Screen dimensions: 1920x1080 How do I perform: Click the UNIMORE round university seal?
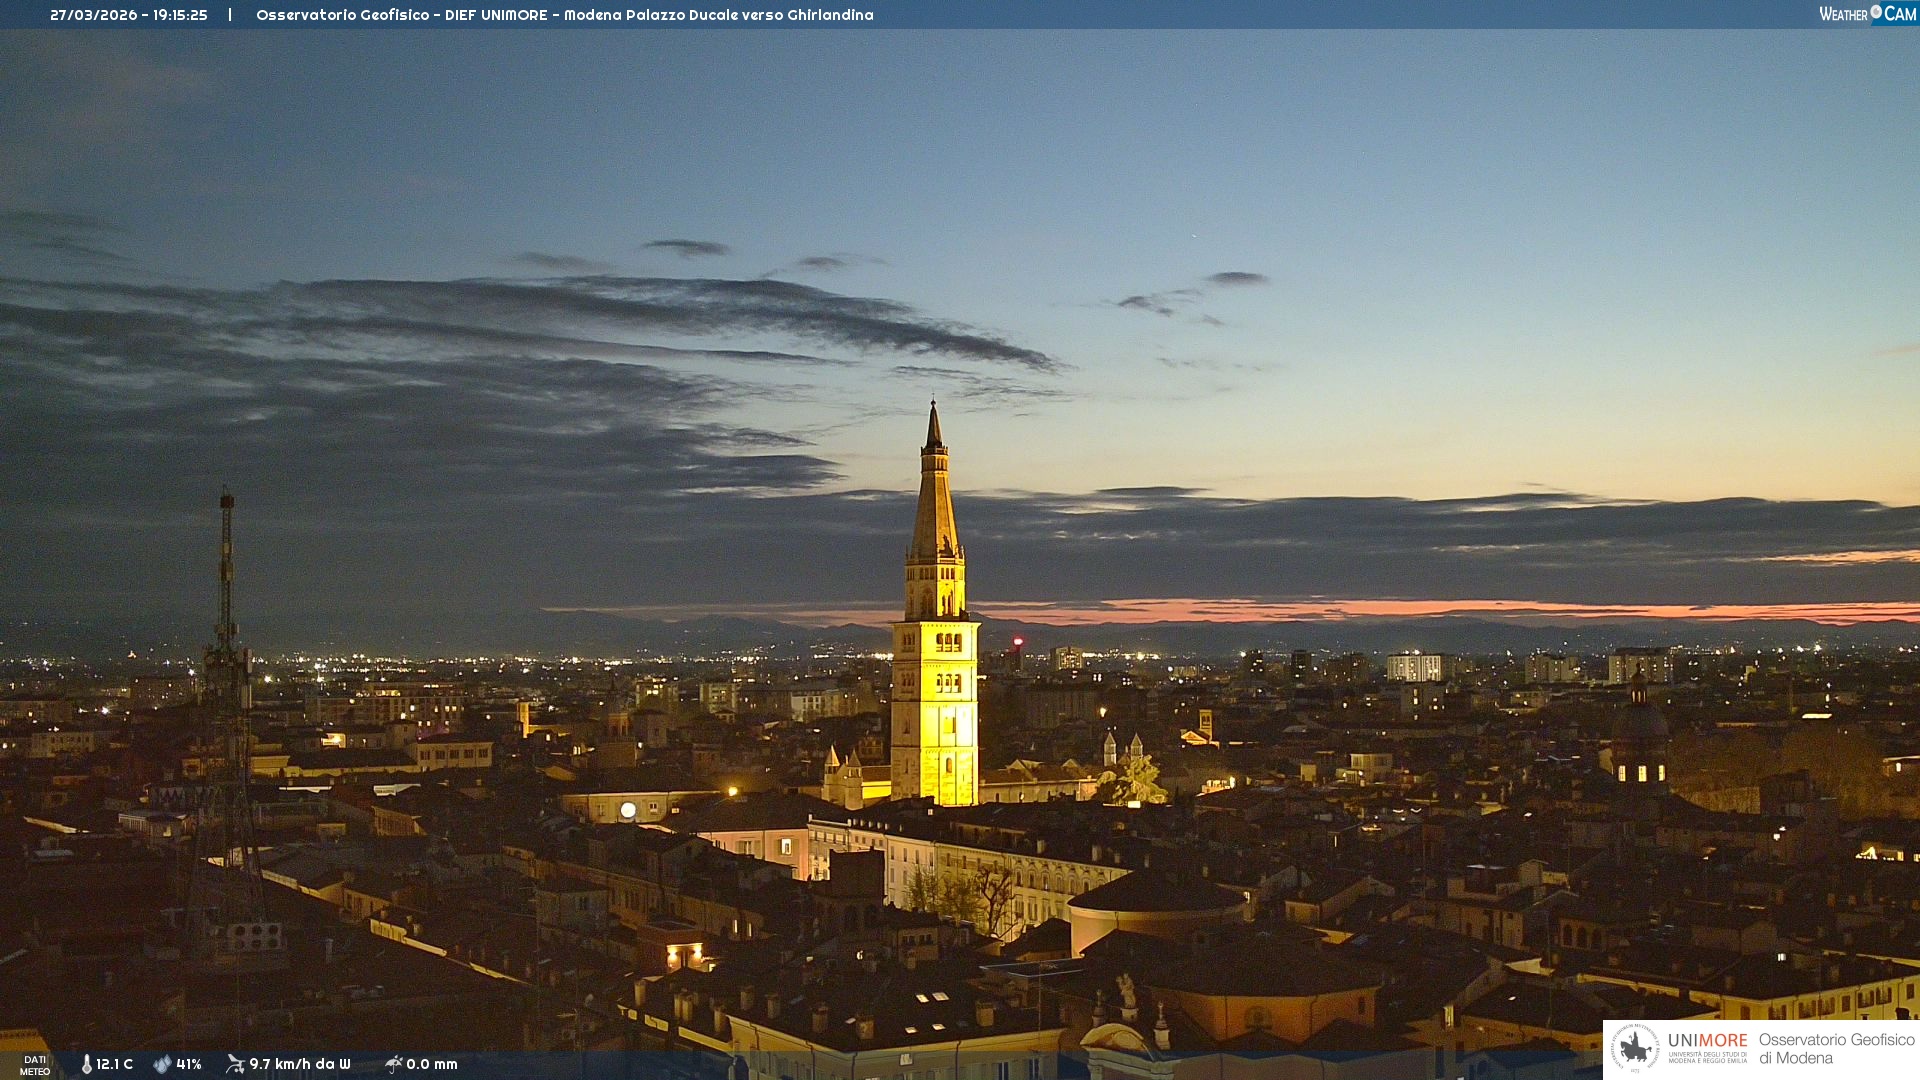pyautogui.click(x=1635, y=1048)
